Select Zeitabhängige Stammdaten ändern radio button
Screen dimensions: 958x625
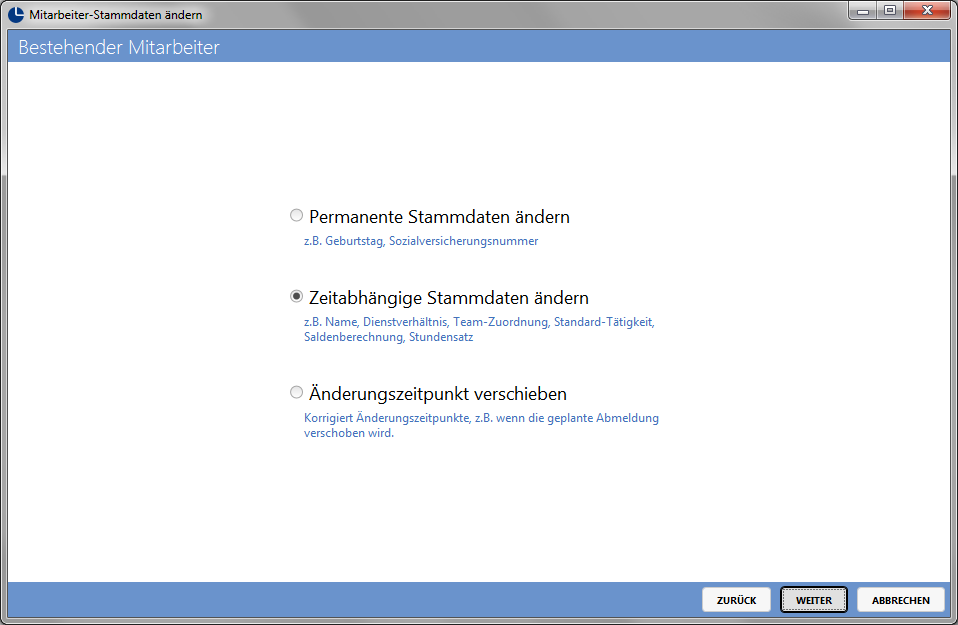tap(296, 296)
